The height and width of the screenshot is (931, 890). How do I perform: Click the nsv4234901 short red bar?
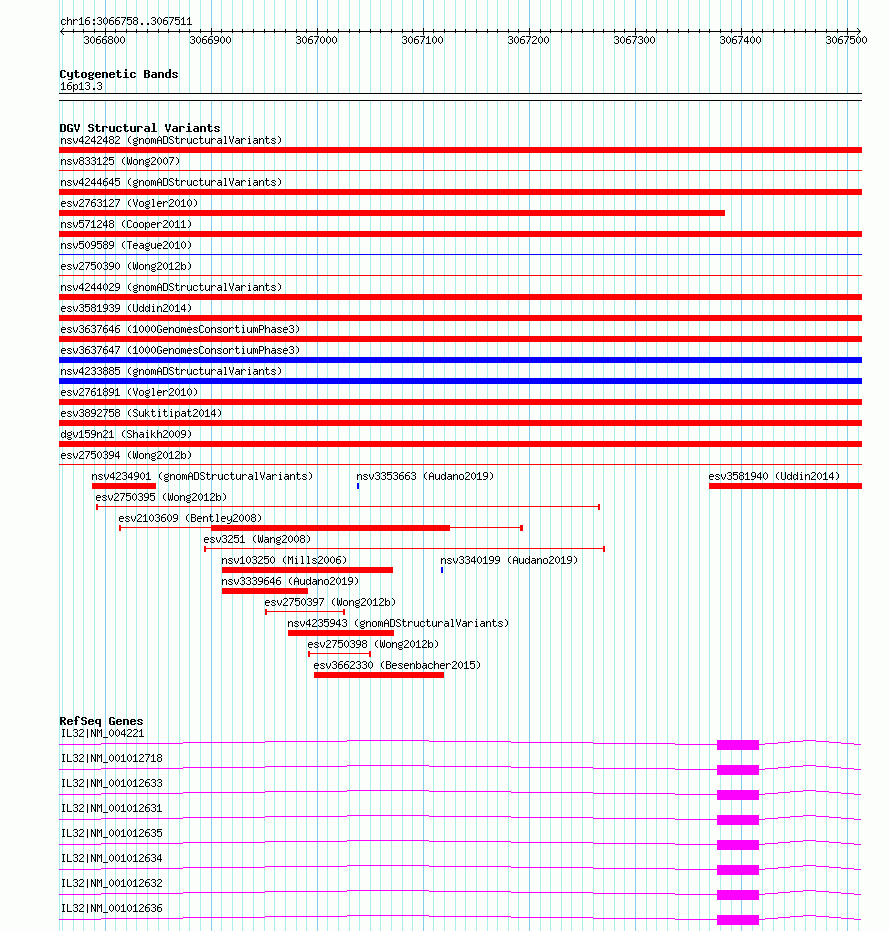(x=123, y=486)
